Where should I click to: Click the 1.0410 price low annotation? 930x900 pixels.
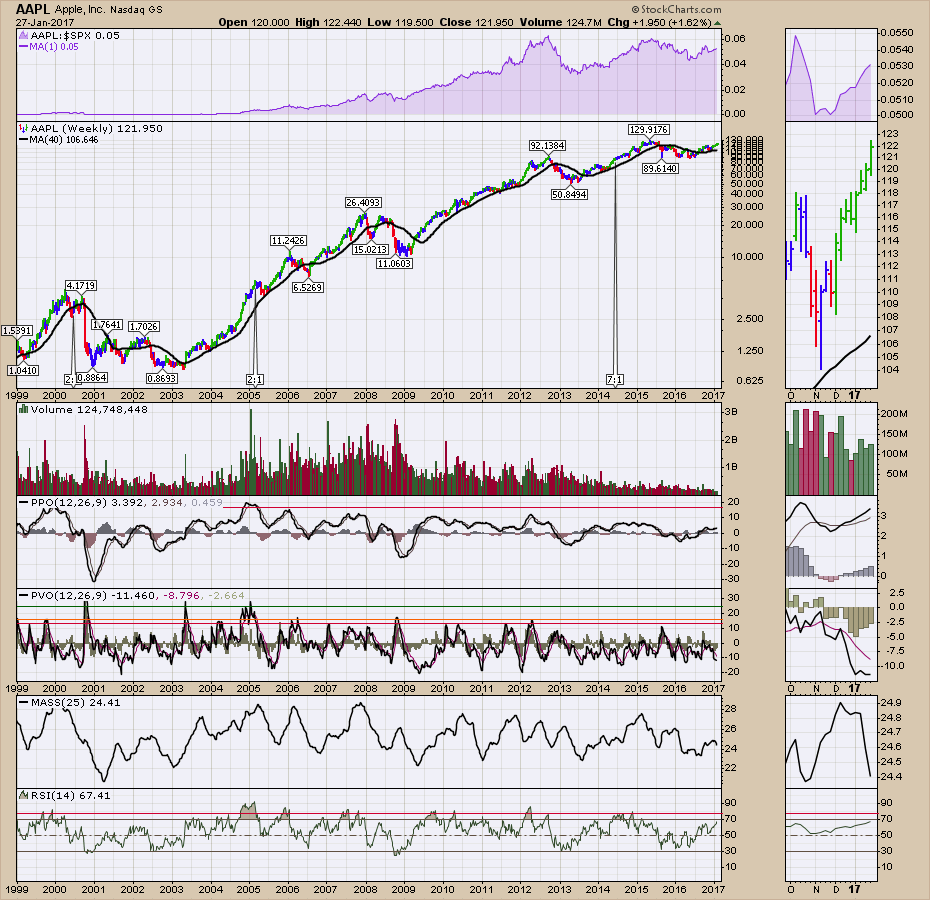coord(23,370)
